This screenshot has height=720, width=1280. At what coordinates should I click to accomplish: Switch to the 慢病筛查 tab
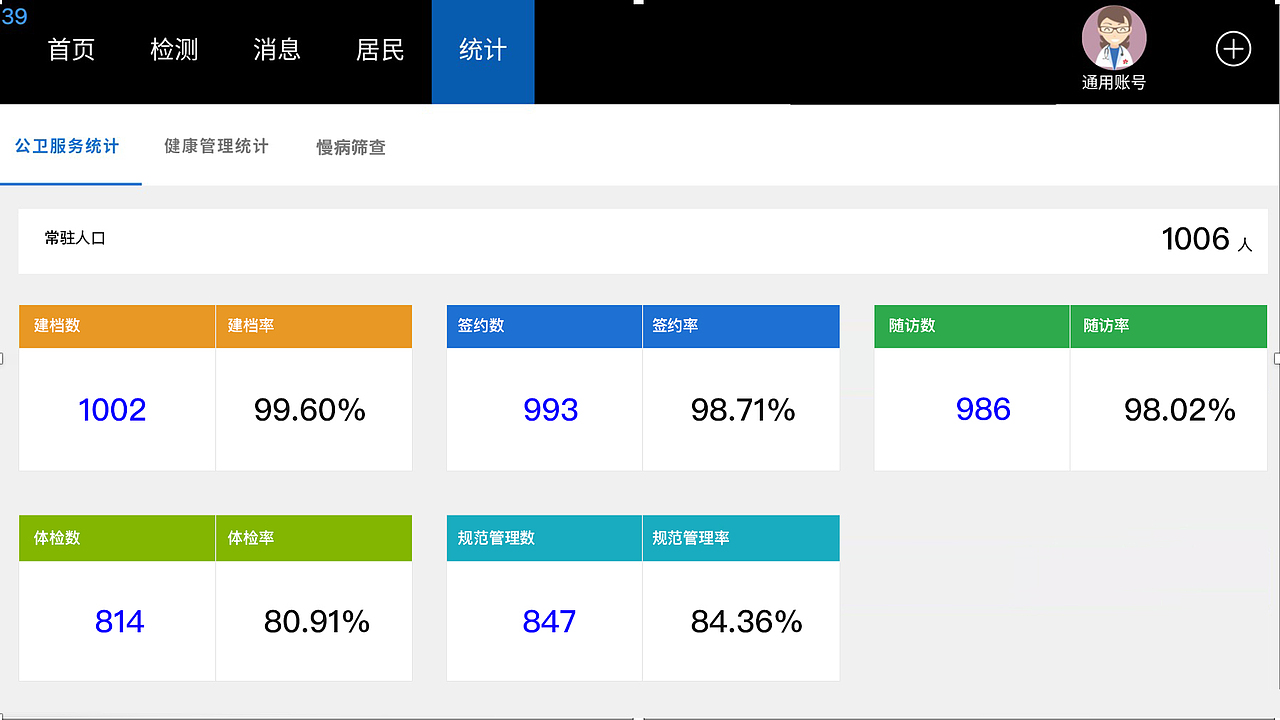pos(350,146)
